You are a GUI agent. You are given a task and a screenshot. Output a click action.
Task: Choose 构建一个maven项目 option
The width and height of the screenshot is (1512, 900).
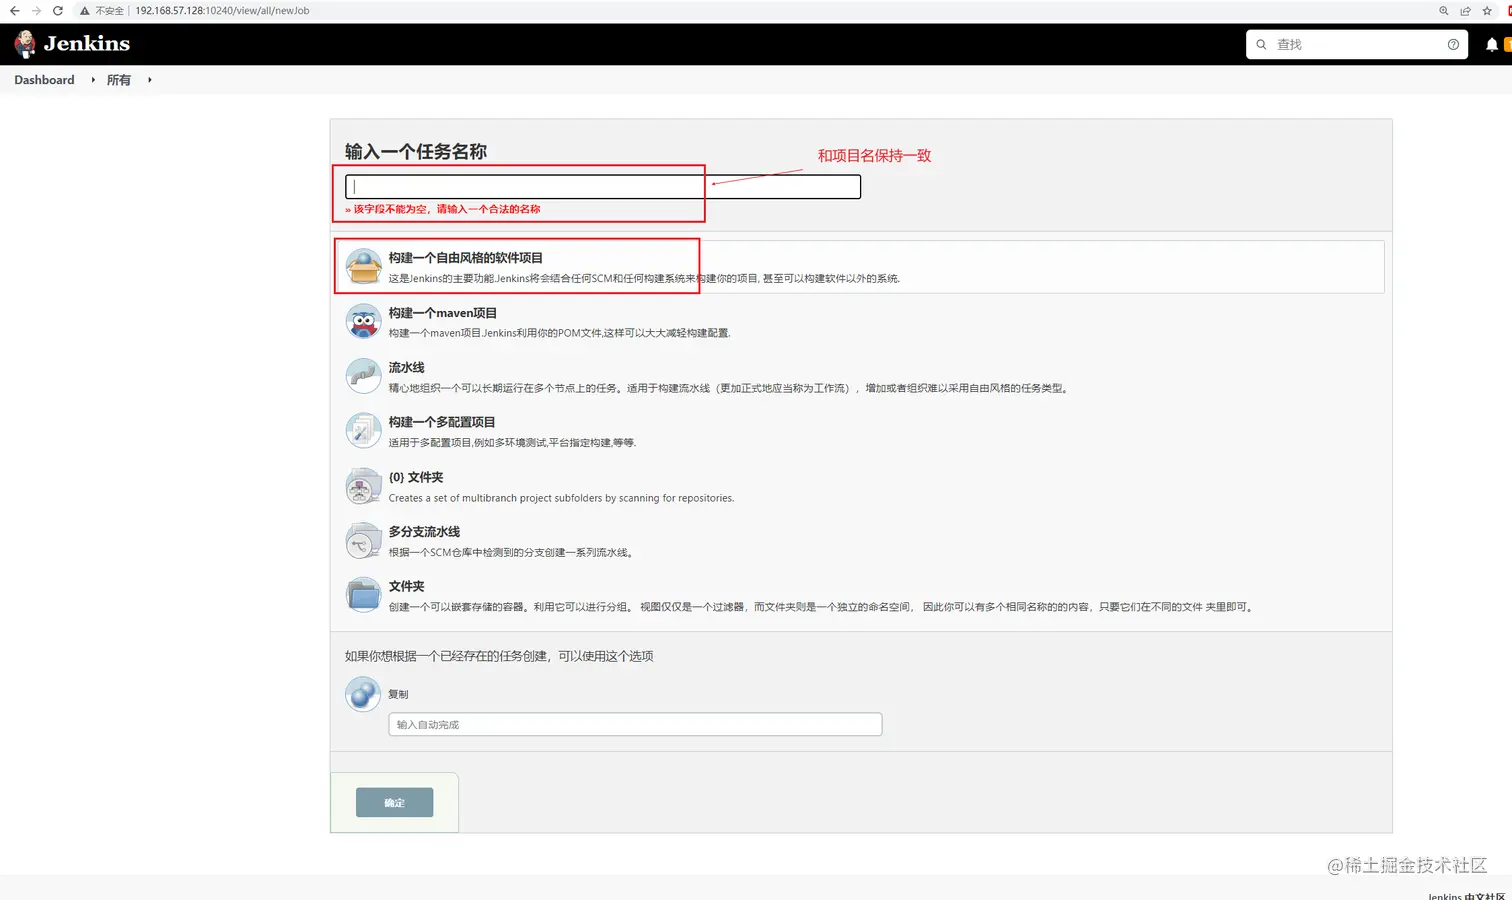(442, 313)
